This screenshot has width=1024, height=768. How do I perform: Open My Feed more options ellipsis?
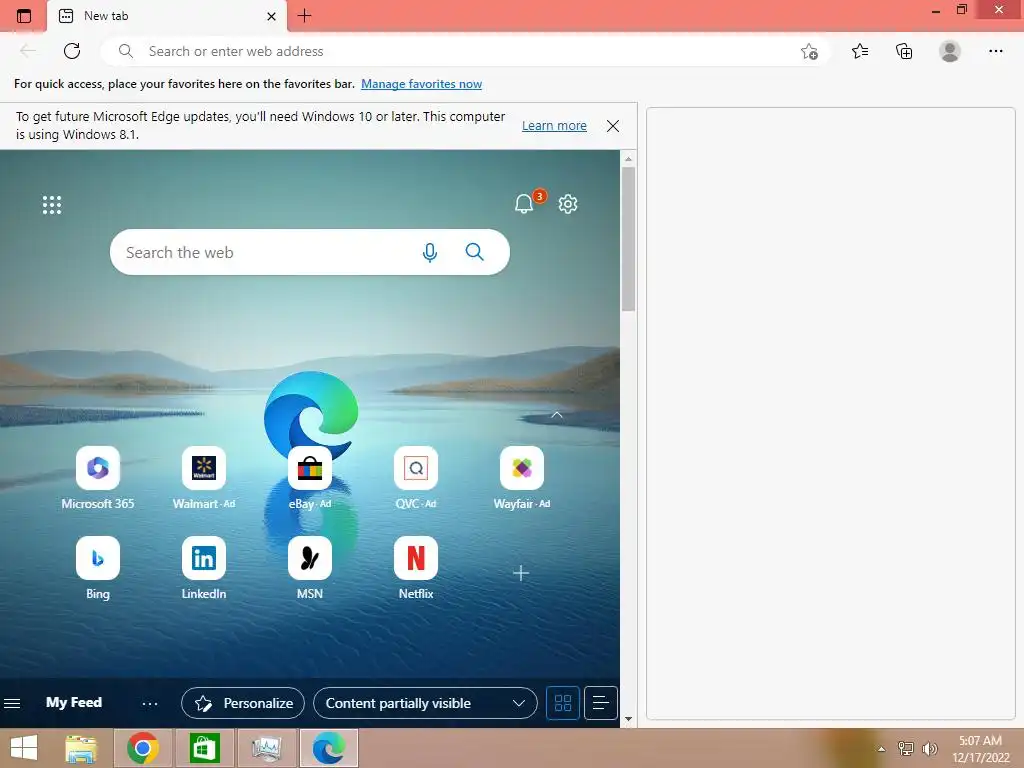(150, 703)
